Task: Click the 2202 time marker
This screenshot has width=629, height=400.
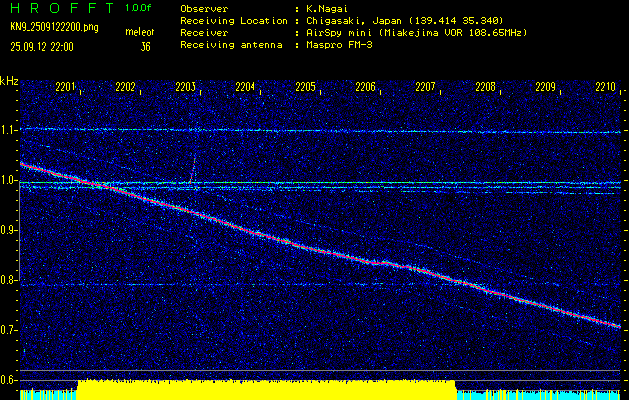Action: pos(125,87)
